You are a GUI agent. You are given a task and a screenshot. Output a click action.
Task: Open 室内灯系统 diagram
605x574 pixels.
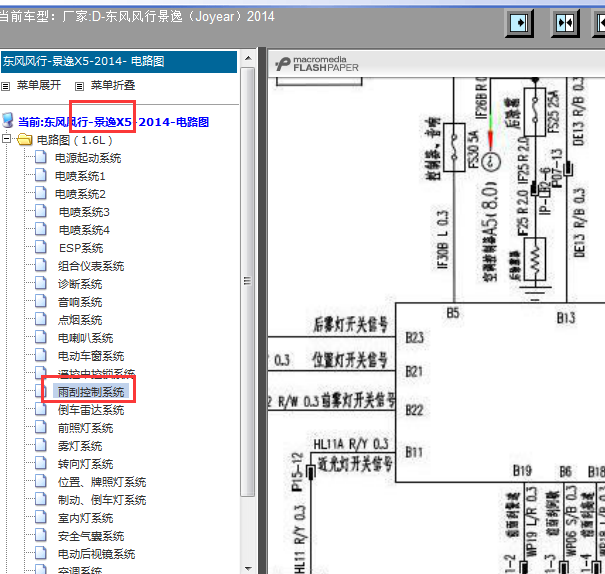pyautogui.click(x=85, y=518)
